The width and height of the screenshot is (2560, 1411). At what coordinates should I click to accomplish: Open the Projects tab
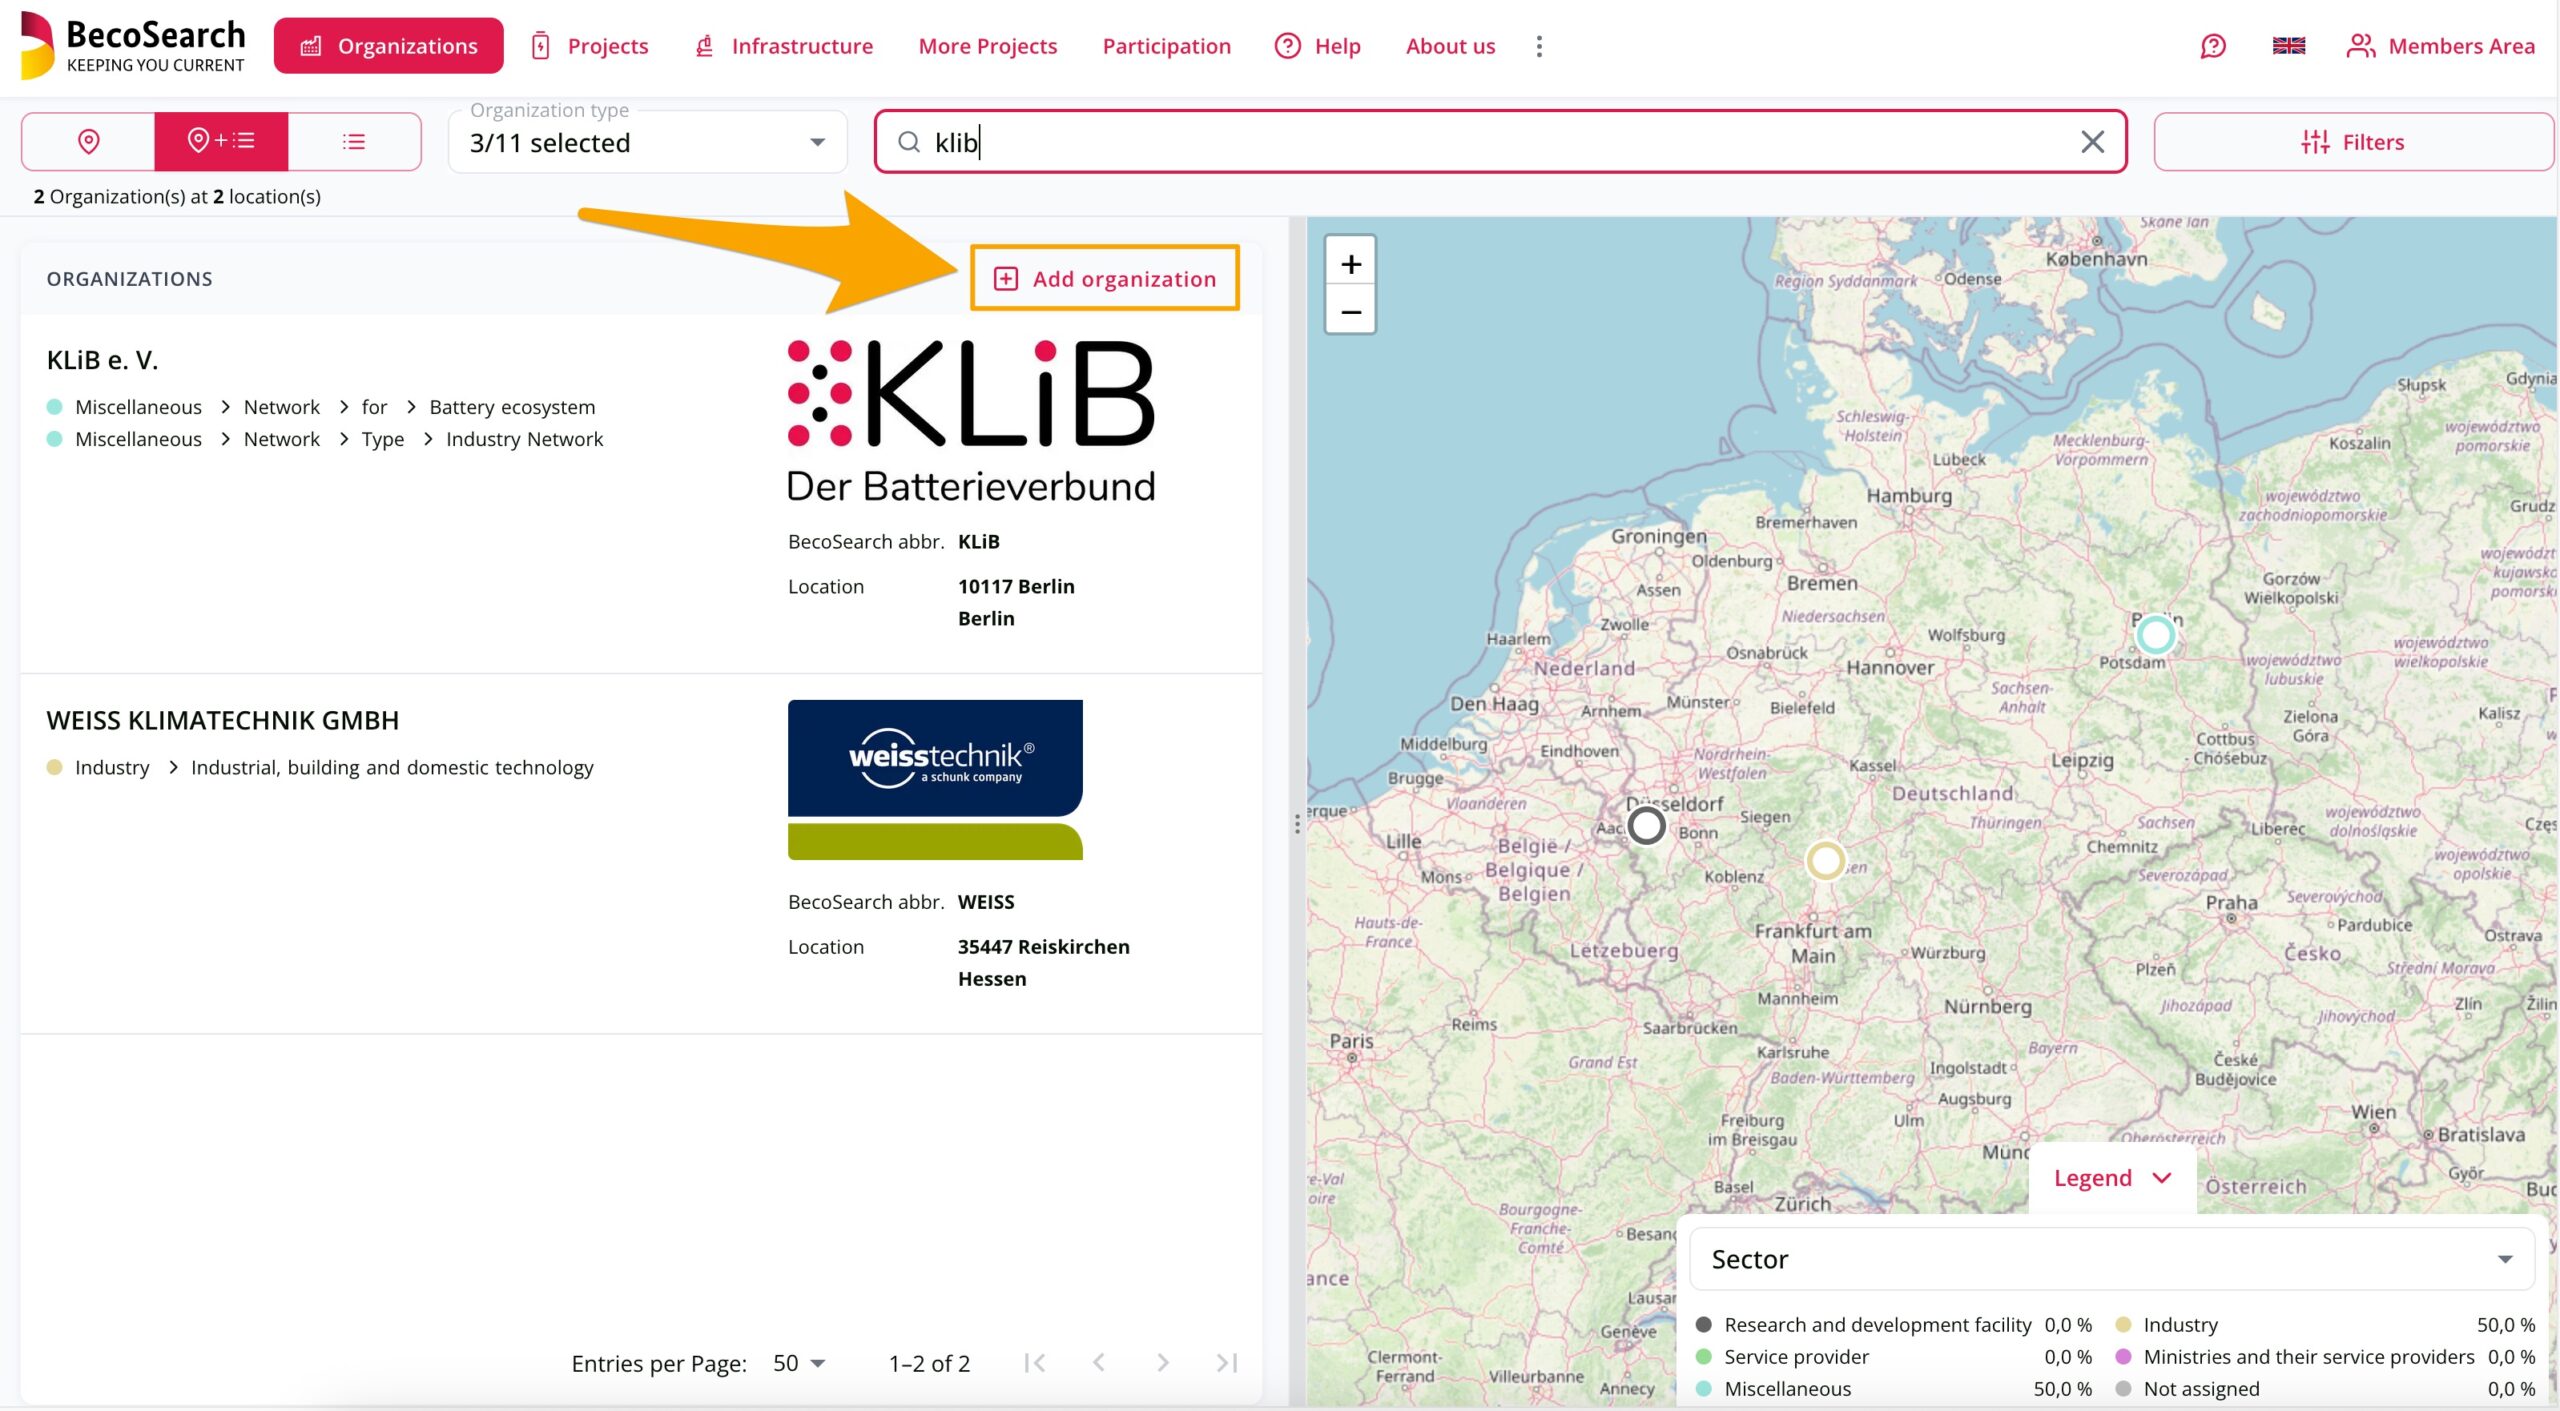point(589,46)
